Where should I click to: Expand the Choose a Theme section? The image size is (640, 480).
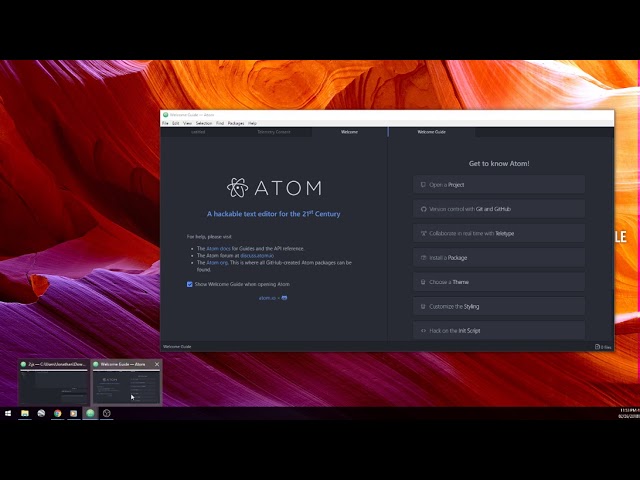499,282
